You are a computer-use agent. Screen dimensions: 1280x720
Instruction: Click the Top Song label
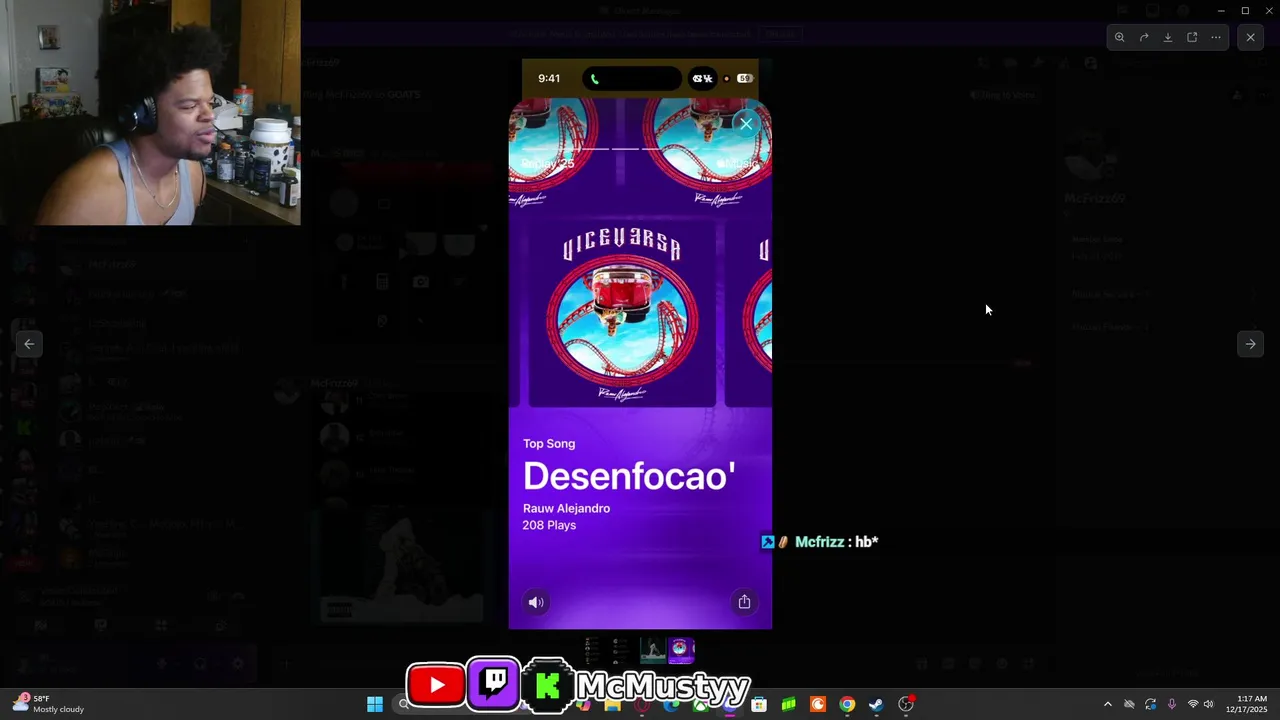point(549,443)
